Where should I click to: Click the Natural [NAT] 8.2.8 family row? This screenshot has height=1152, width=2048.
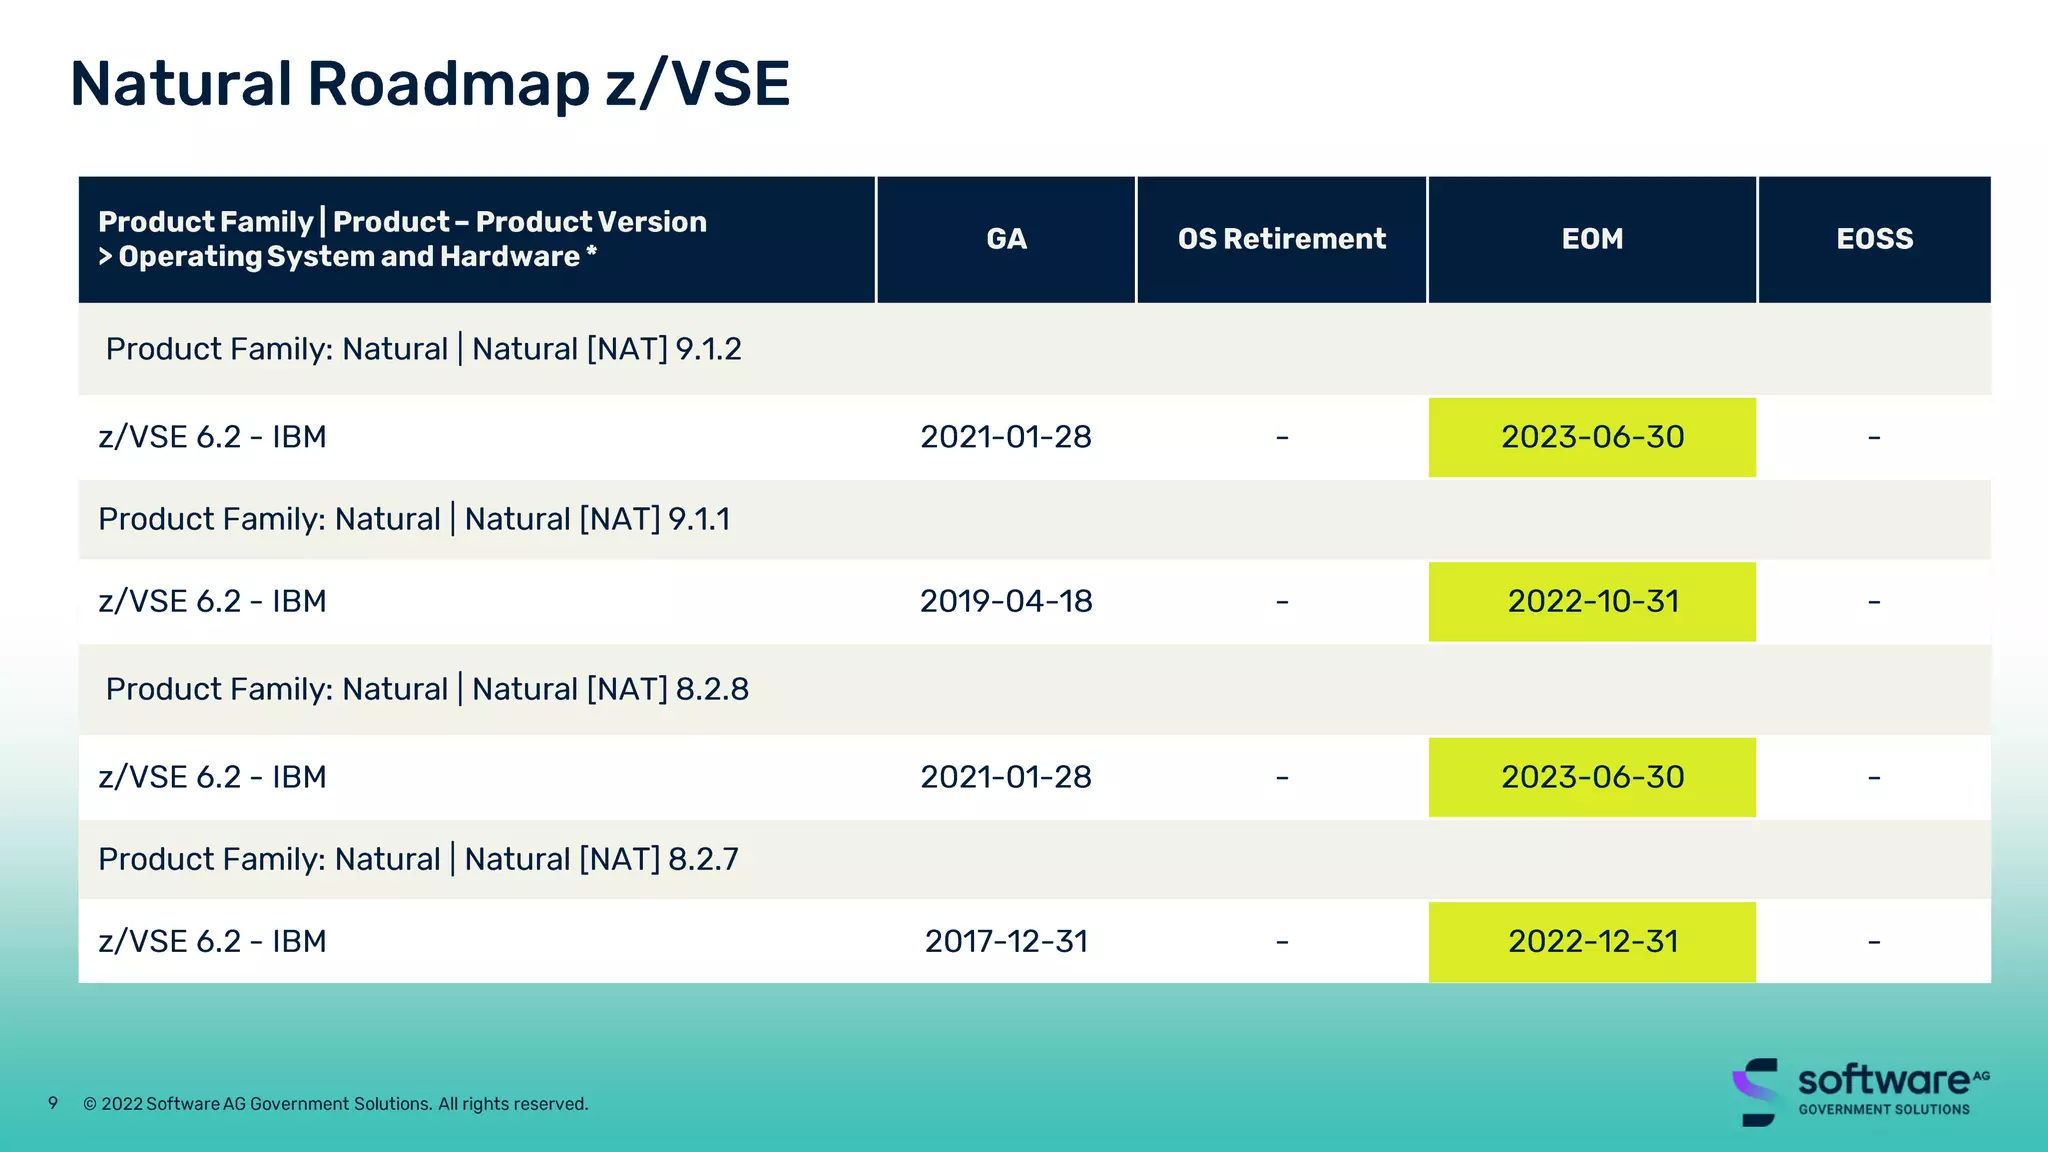coord(427,689)
